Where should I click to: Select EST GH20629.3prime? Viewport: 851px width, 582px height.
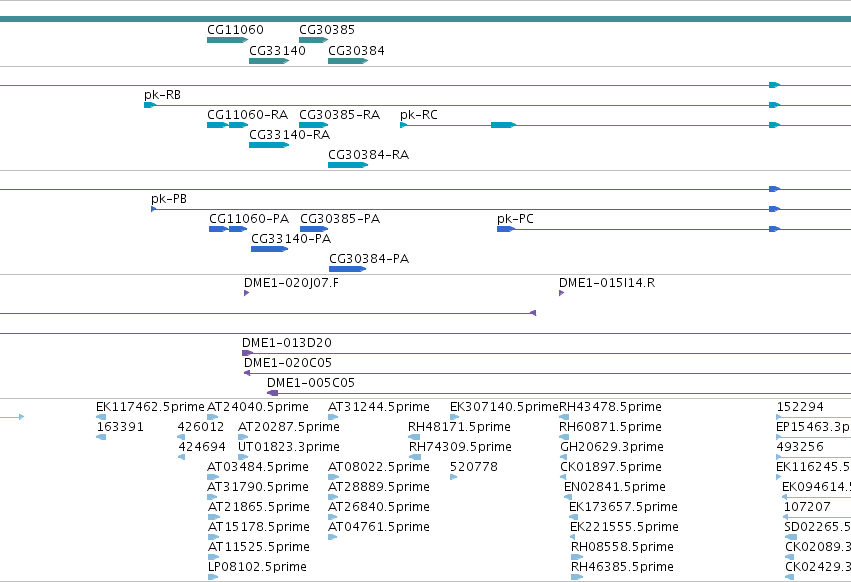tap(563, 457)
